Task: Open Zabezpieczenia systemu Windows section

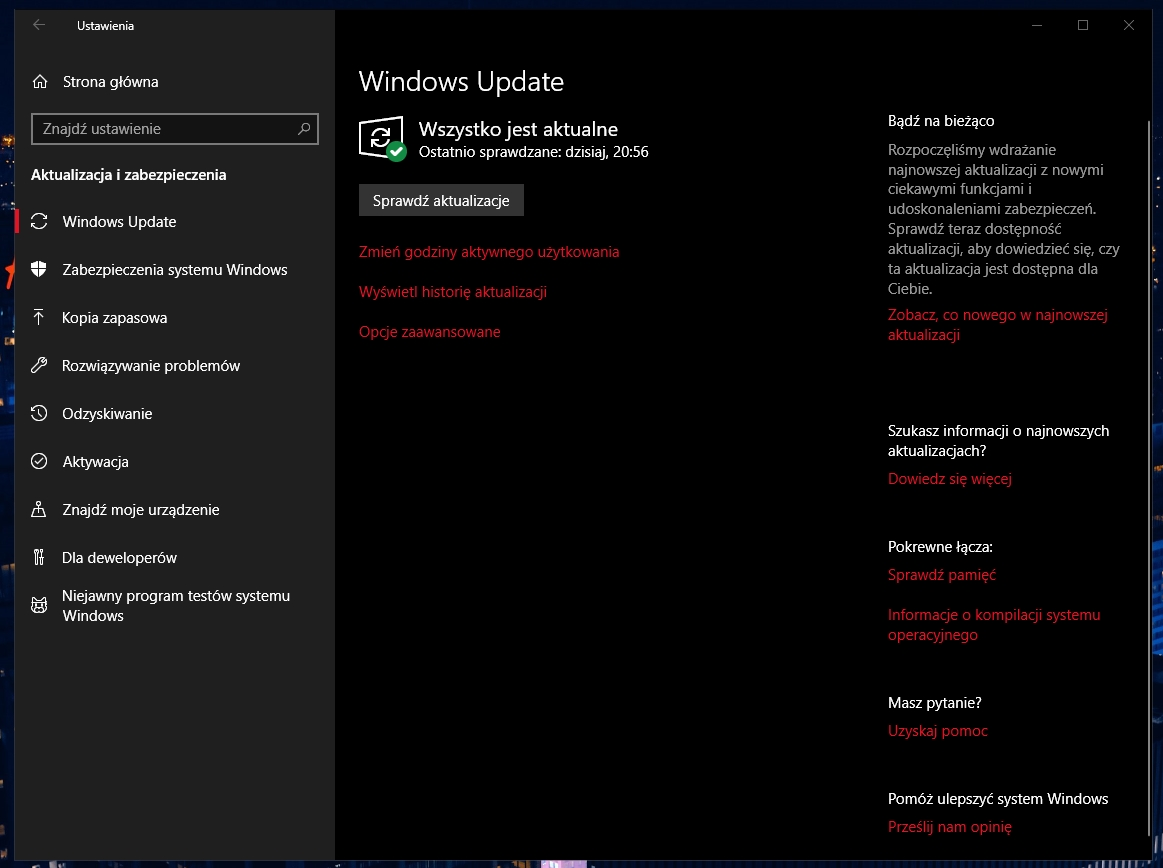Action: click(x=175, y=270)
